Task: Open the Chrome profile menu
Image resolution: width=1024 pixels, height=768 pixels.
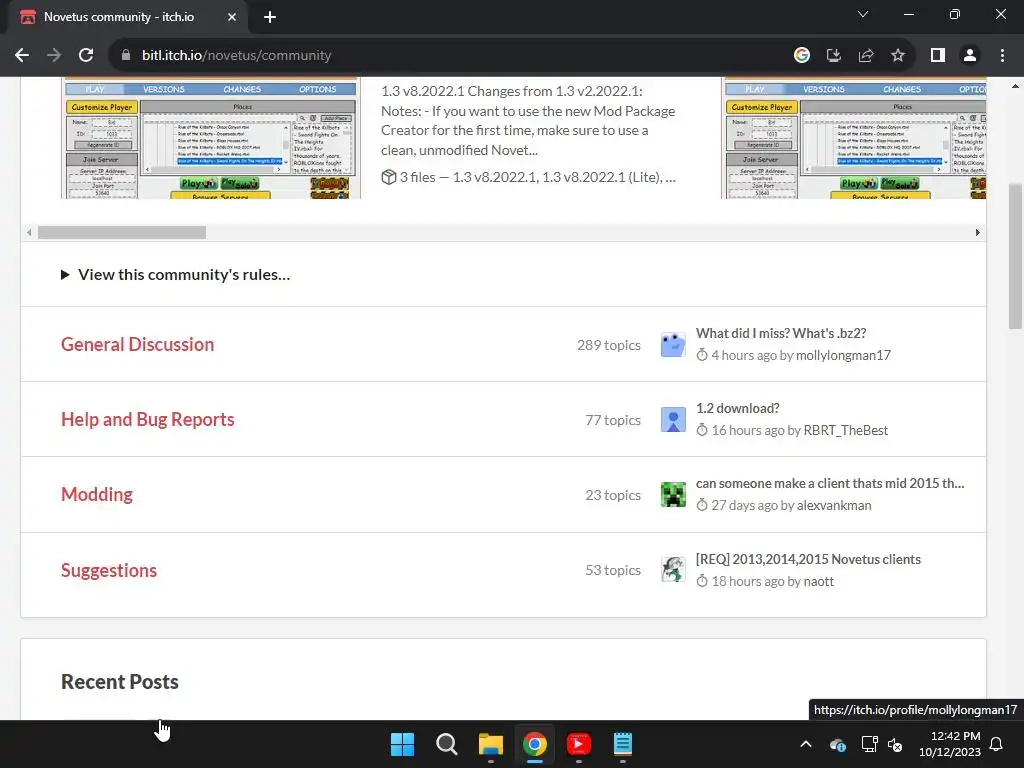Action: pos(970,56)
